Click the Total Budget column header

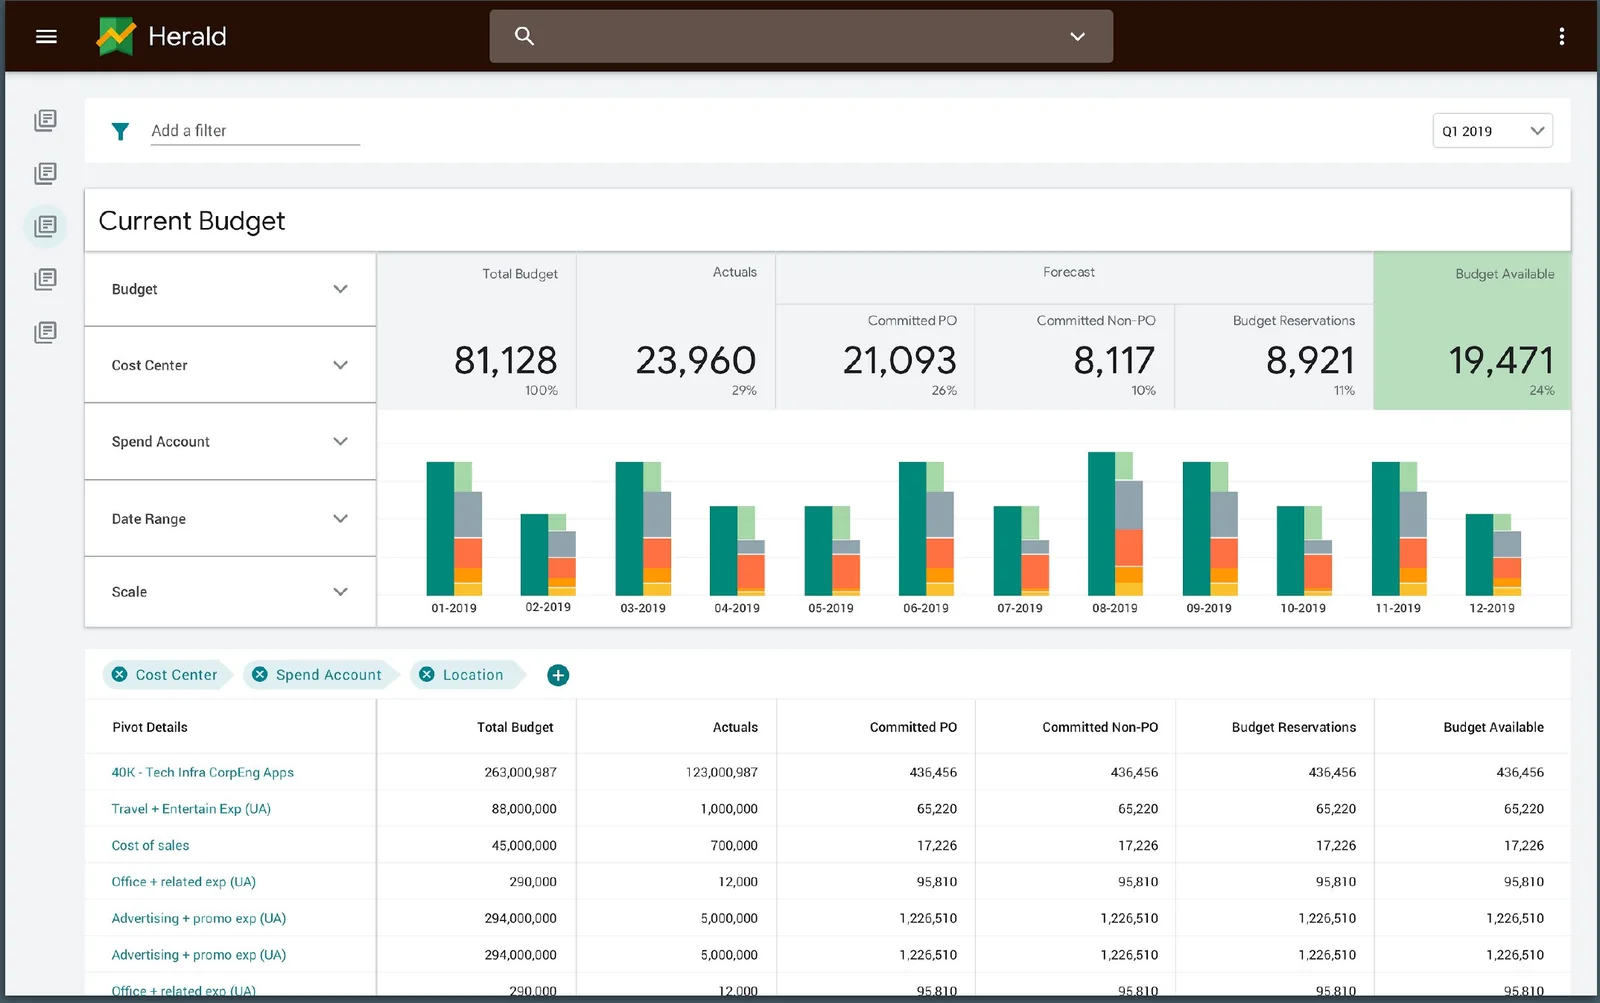click(x=515, y=727)
